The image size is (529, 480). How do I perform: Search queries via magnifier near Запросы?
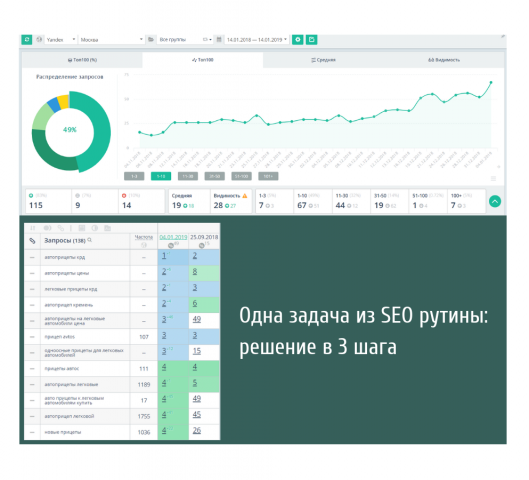(89, 240)
